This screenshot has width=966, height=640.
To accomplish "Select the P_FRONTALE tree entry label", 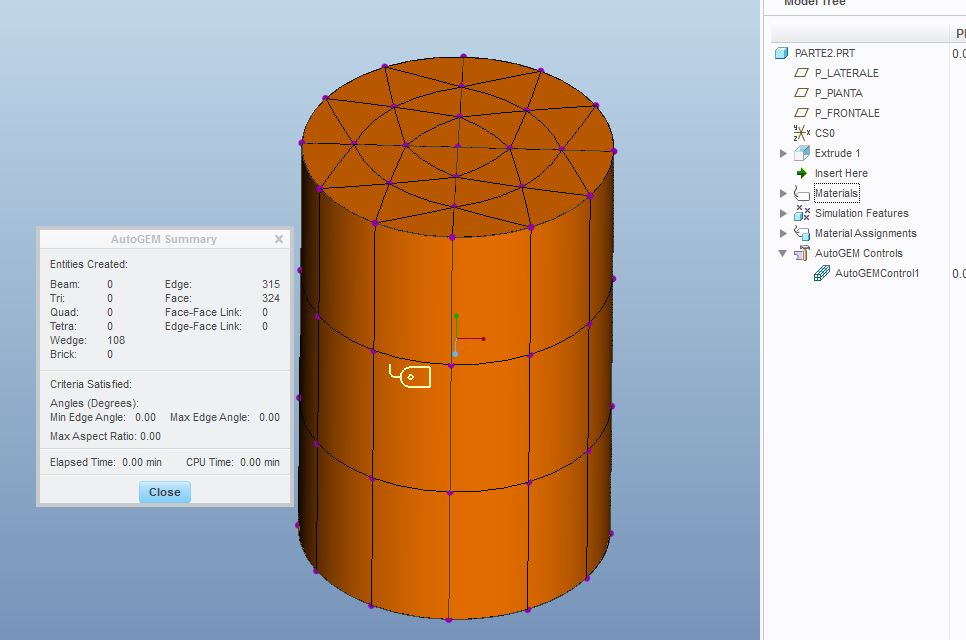I will [847, 113].
